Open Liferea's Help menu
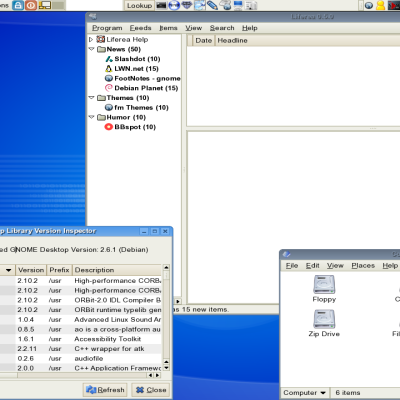This screenshot has width=400, height=400. click(x=250, y=28)
